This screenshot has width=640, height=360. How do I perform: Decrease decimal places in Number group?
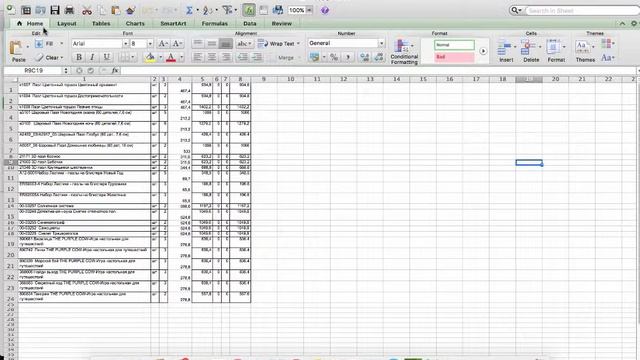379,57
